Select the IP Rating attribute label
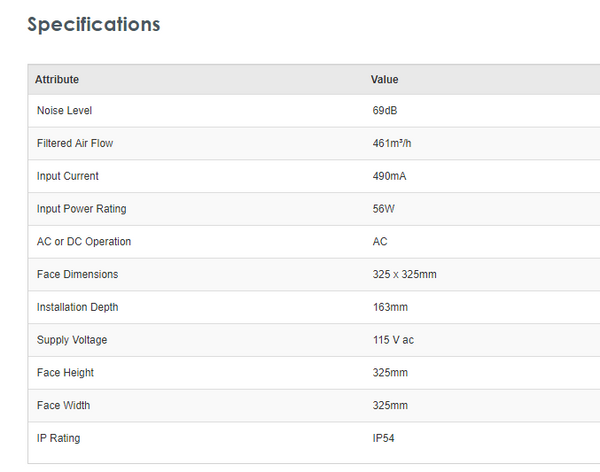 58,438
